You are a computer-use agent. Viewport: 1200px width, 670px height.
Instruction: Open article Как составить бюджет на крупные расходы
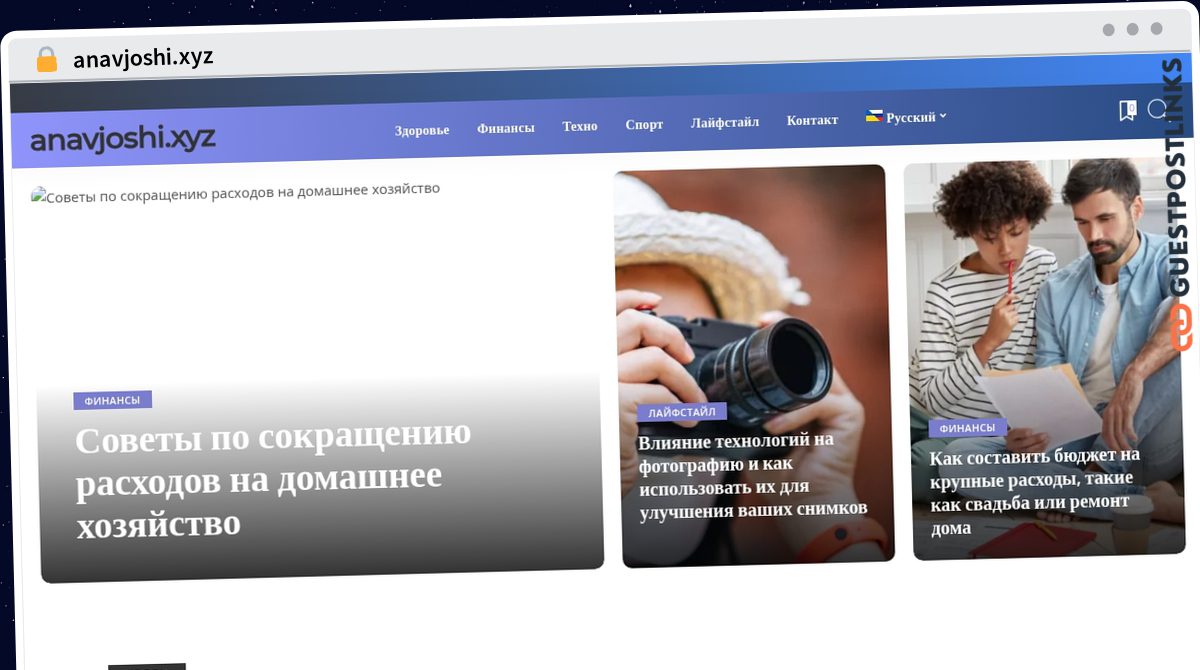pyautogui.click(x=1034, y=490)
